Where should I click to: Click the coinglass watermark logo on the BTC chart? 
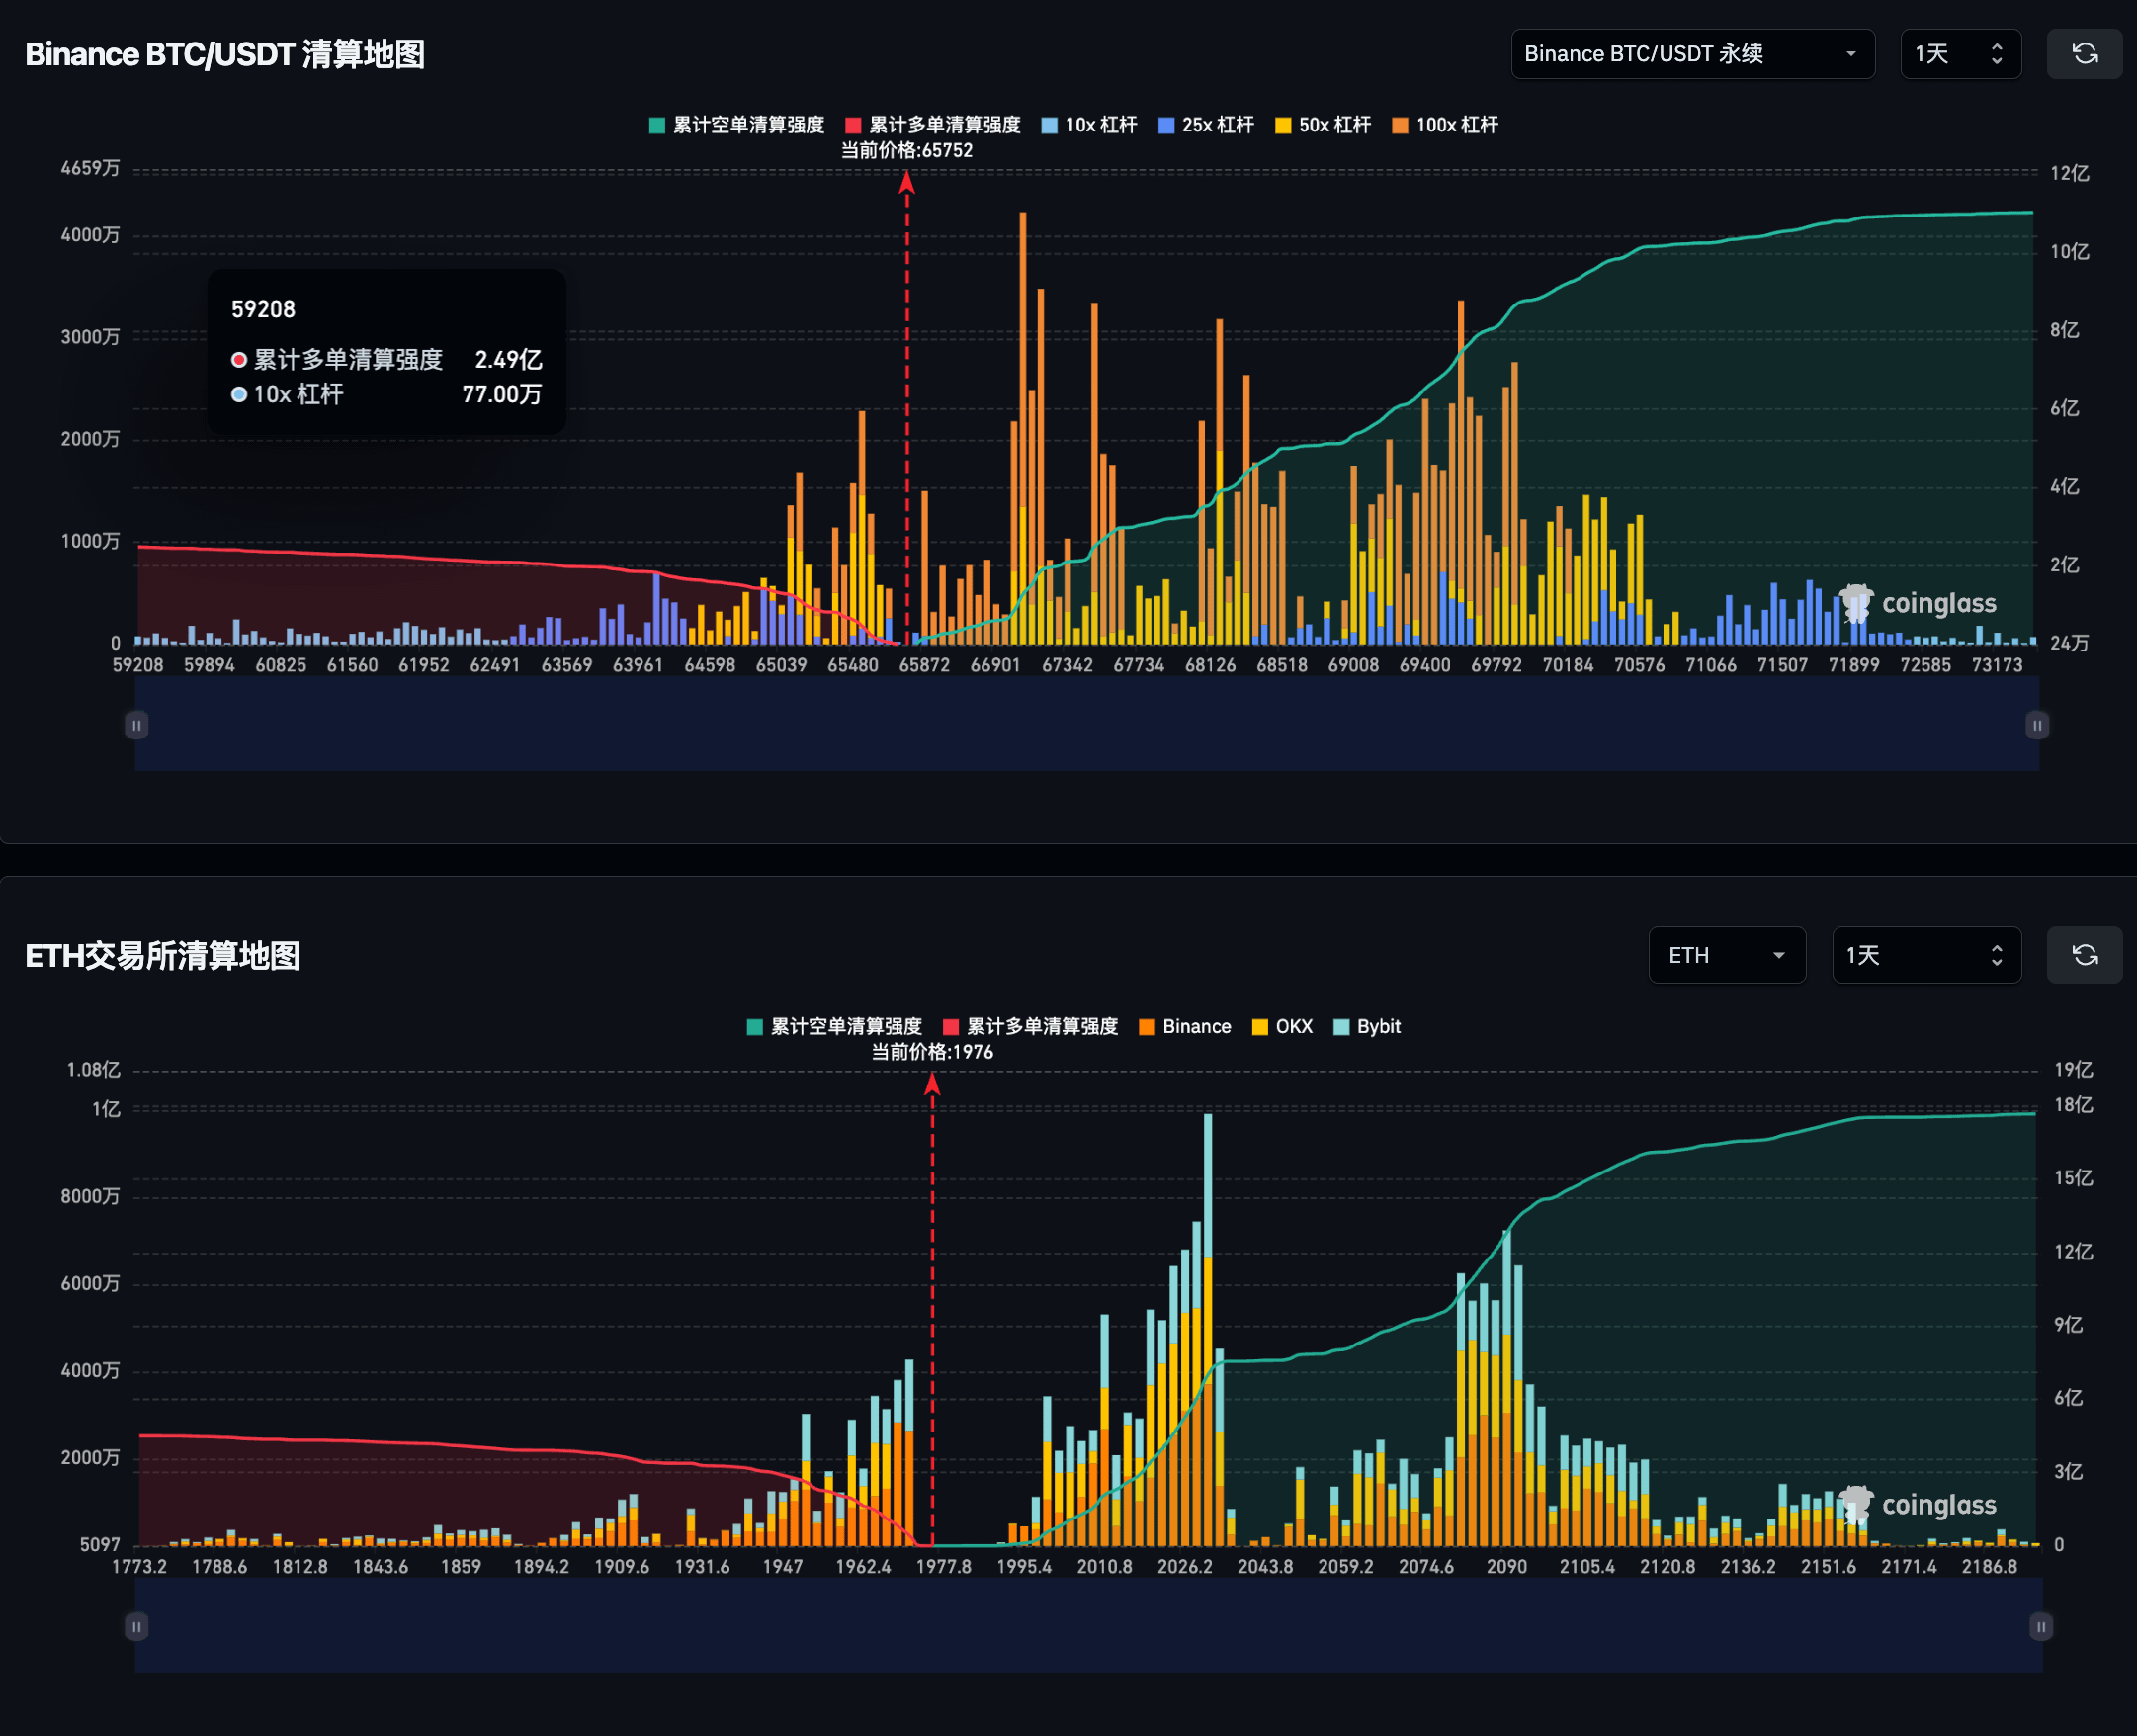pyautogui.click(x=1919, y=603)
